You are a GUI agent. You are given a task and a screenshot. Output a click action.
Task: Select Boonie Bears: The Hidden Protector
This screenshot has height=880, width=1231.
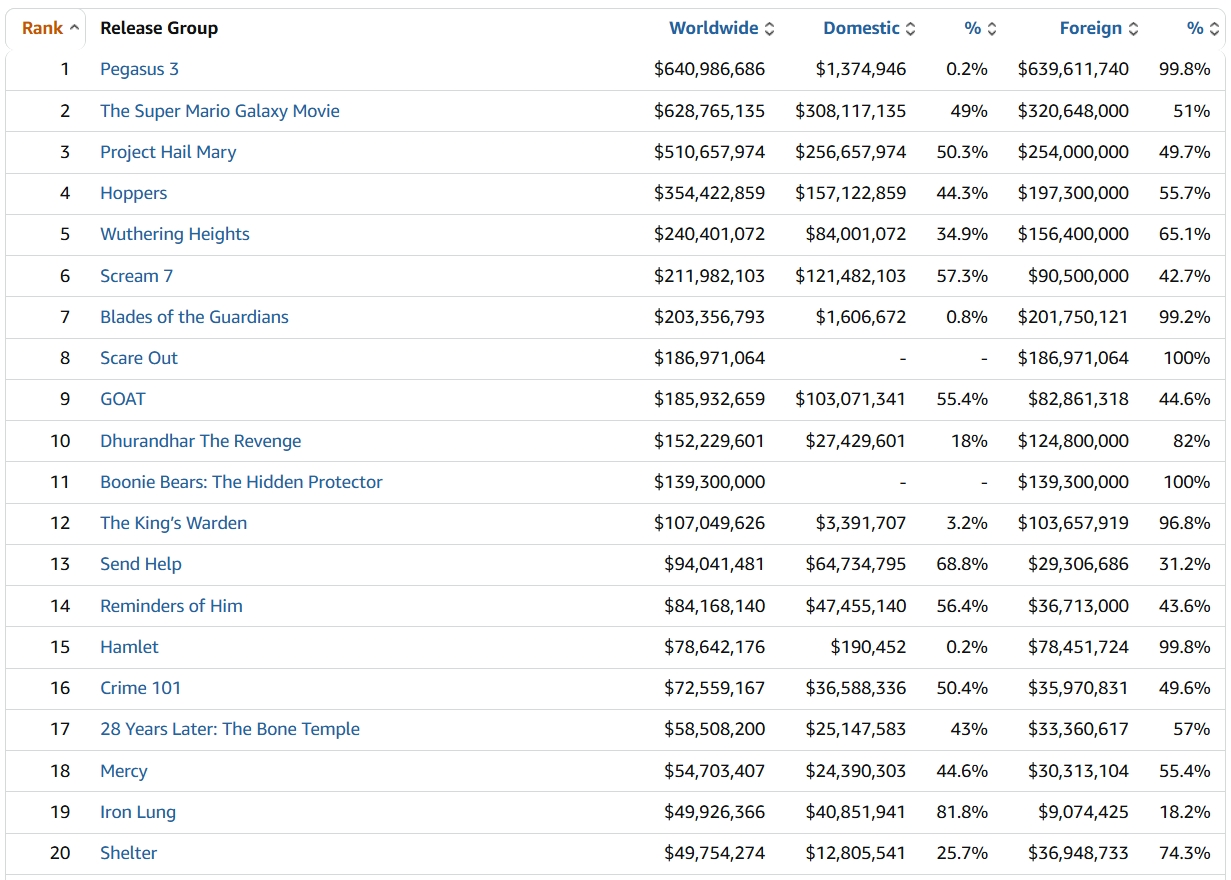click(x=241, y=482)
